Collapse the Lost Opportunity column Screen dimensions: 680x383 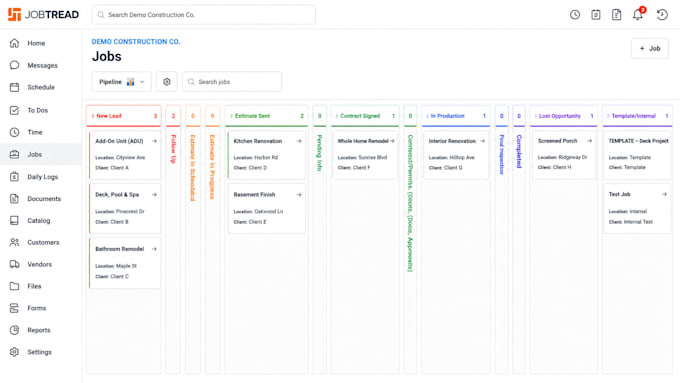click(x=535, y=116)
